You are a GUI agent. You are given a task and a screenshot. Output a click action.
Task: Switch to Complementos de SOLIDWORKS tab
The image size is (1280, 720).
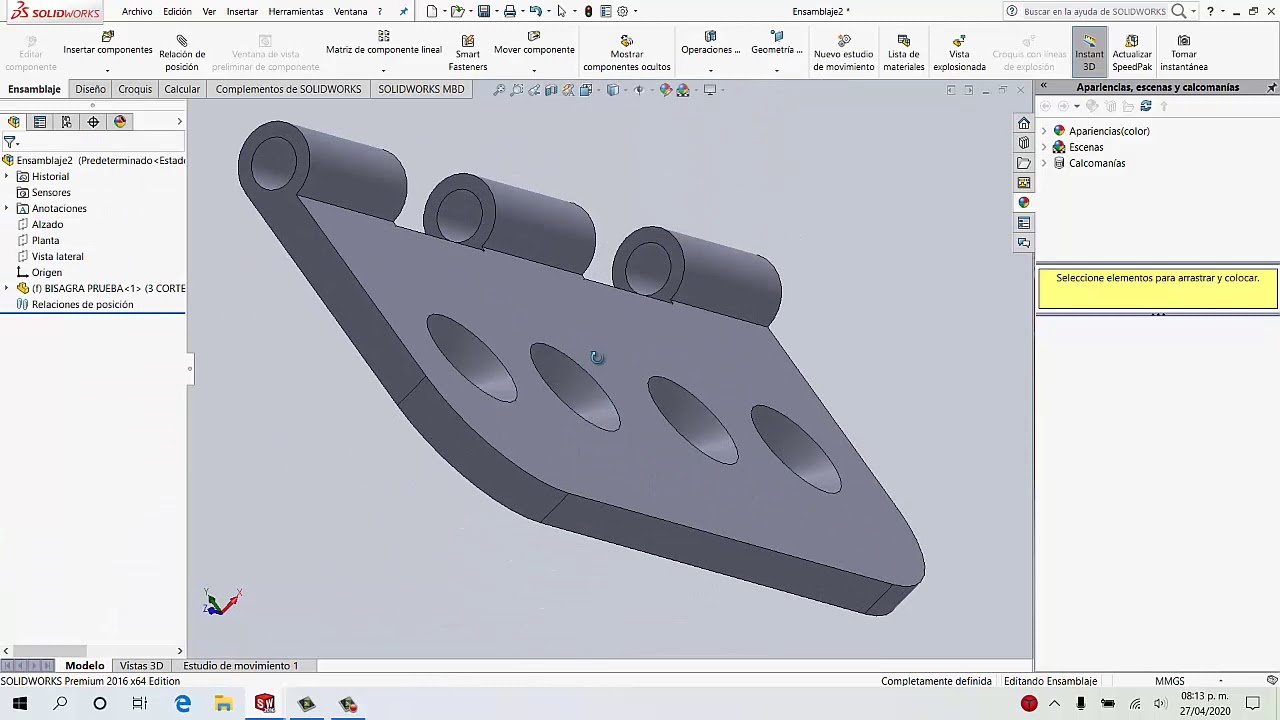point(288,89)
